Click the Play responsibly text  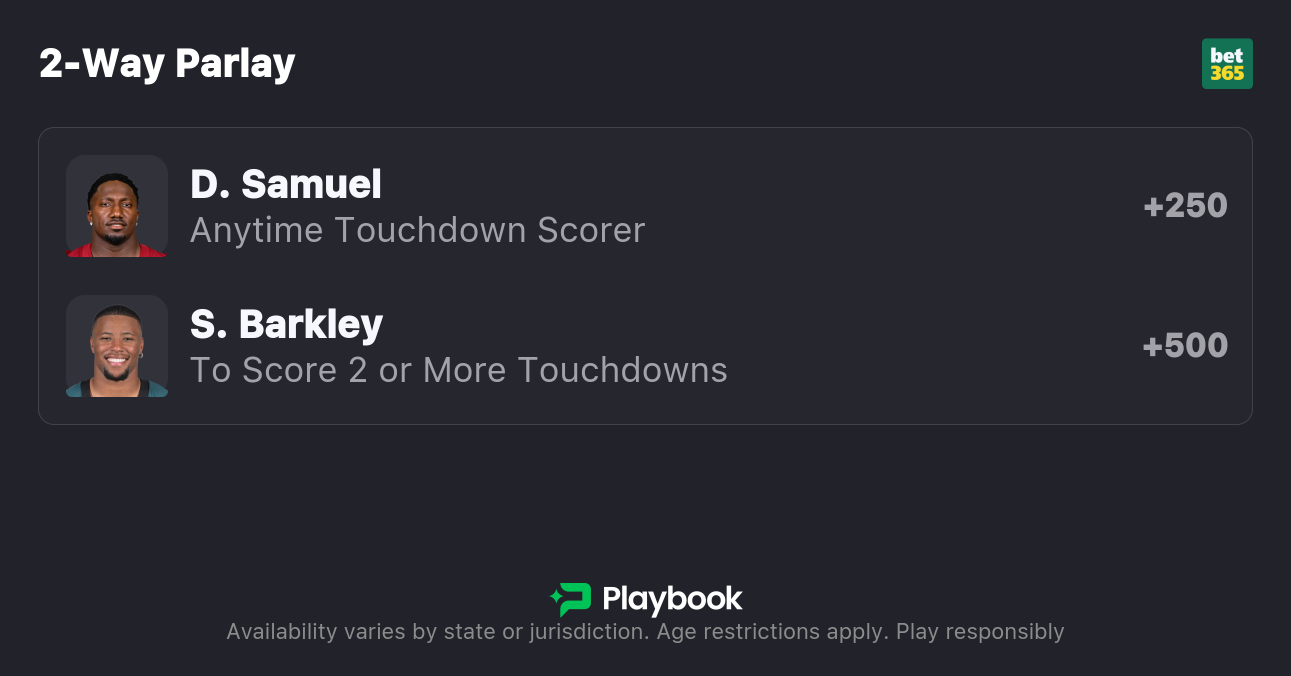tap(980, 632)
